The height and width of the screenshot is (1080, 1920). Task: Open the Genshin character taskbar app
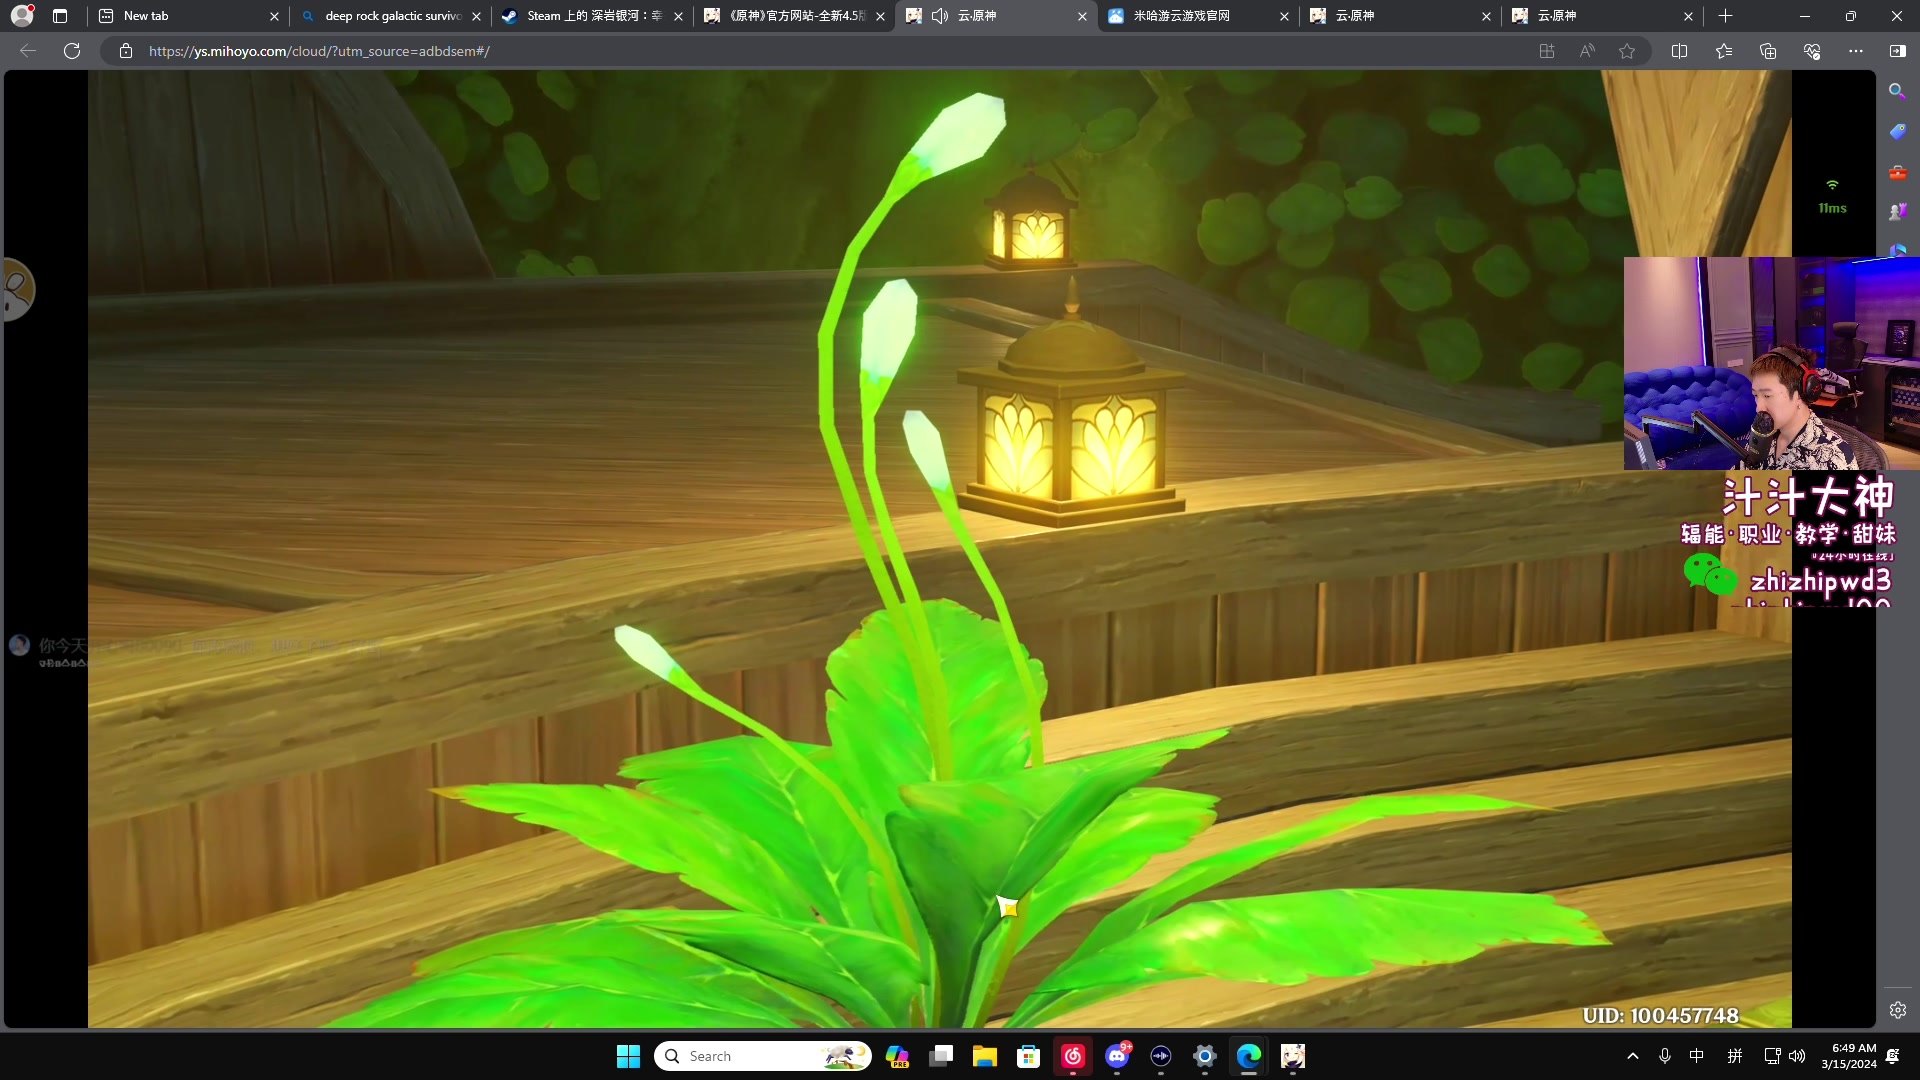point(1293,1056)
